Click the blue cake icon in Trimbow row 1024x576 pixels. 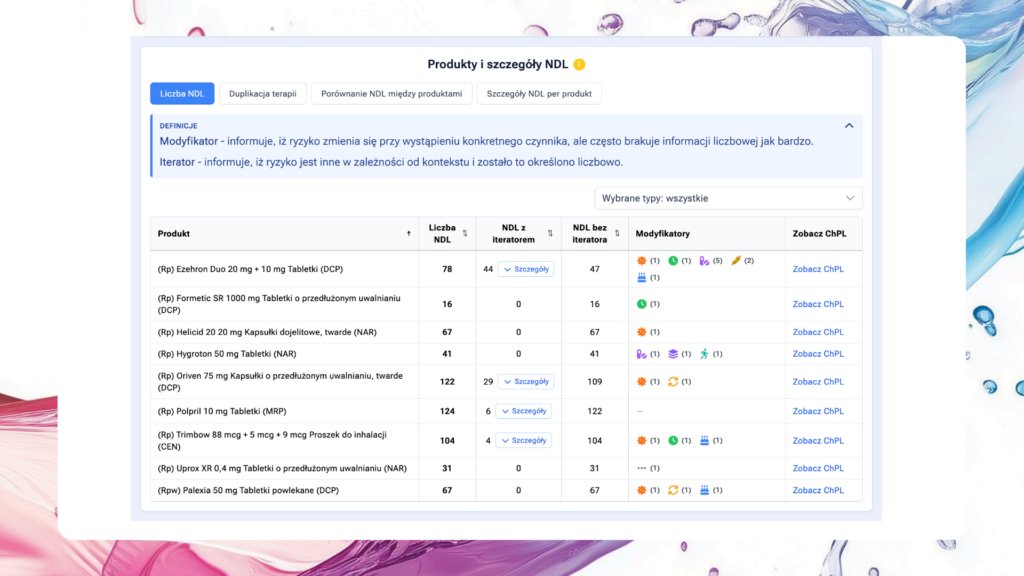[704, 441]
